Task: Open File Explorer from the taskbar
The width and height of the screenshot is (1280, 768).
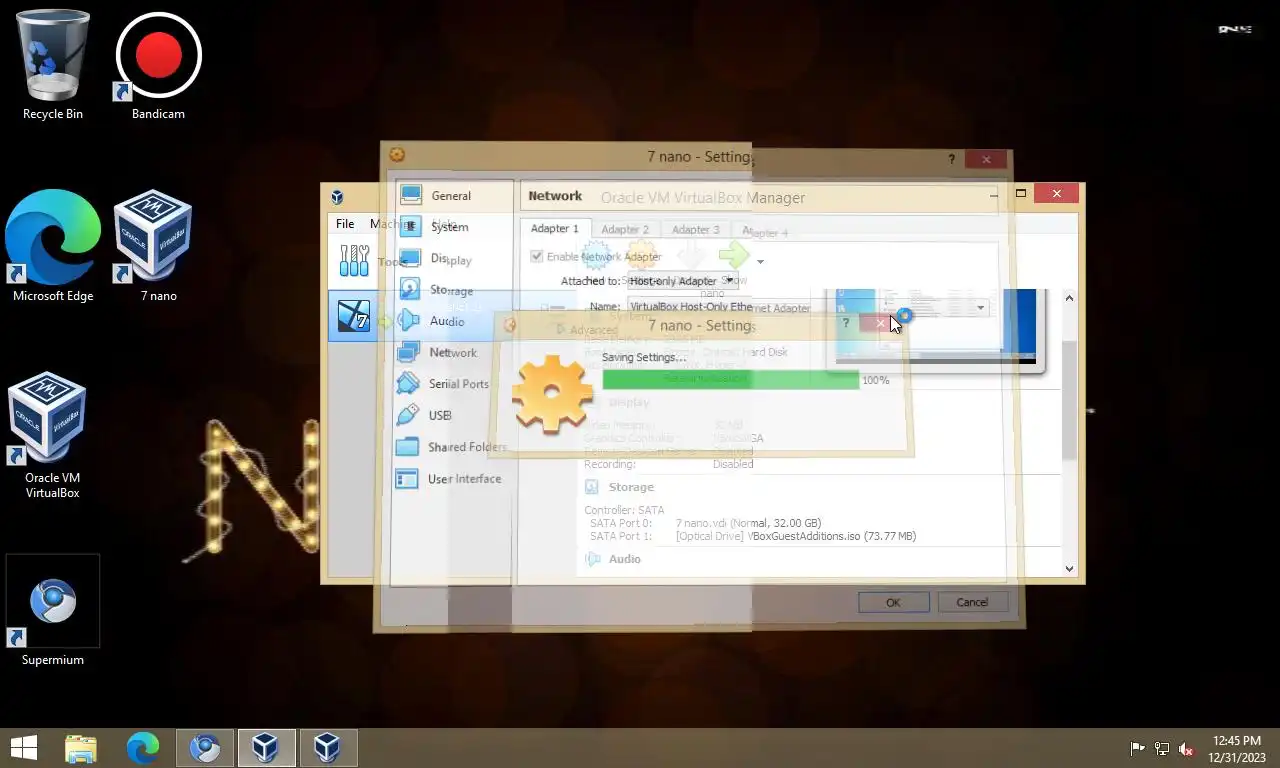Action: 81,747
